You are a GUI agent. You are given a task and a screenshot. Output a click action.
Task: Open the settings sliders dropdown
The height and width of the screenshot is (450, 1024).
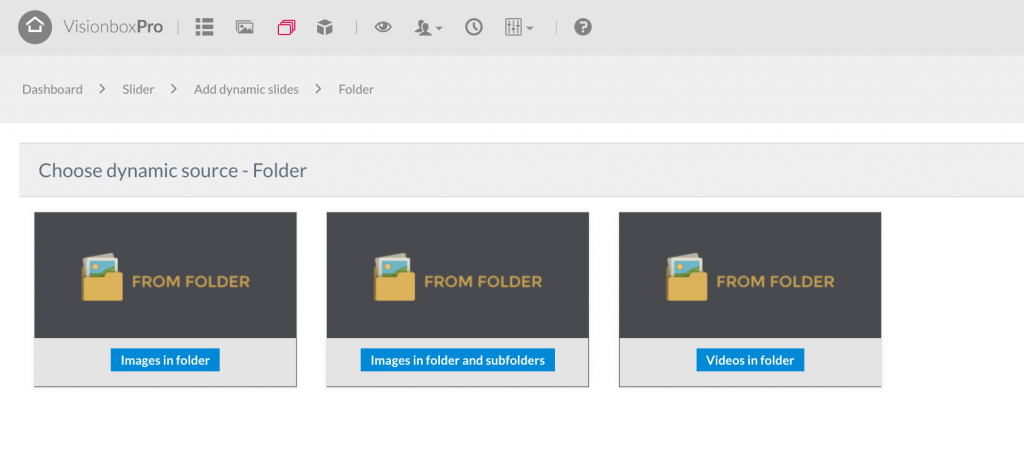click(519, 27)
